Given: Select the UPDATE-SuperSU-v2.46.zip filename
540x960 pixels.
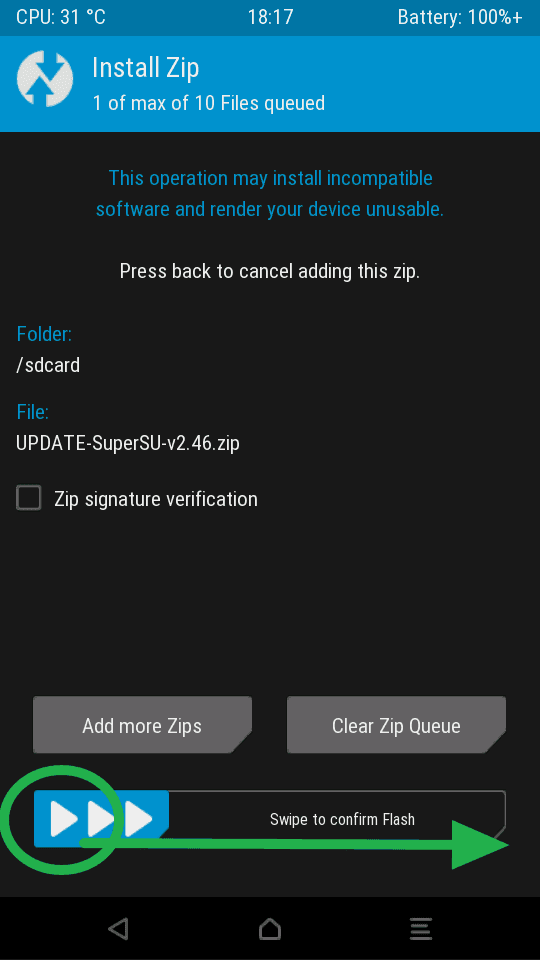Looking at the screenshot, I should pyautogui.click(x=128, y=443).
